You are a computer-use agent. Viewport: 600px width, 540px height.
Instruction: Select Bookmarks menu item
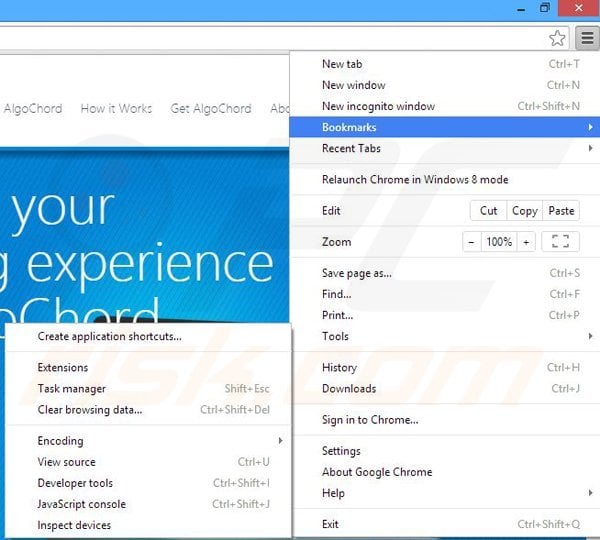tap(445, 127)
